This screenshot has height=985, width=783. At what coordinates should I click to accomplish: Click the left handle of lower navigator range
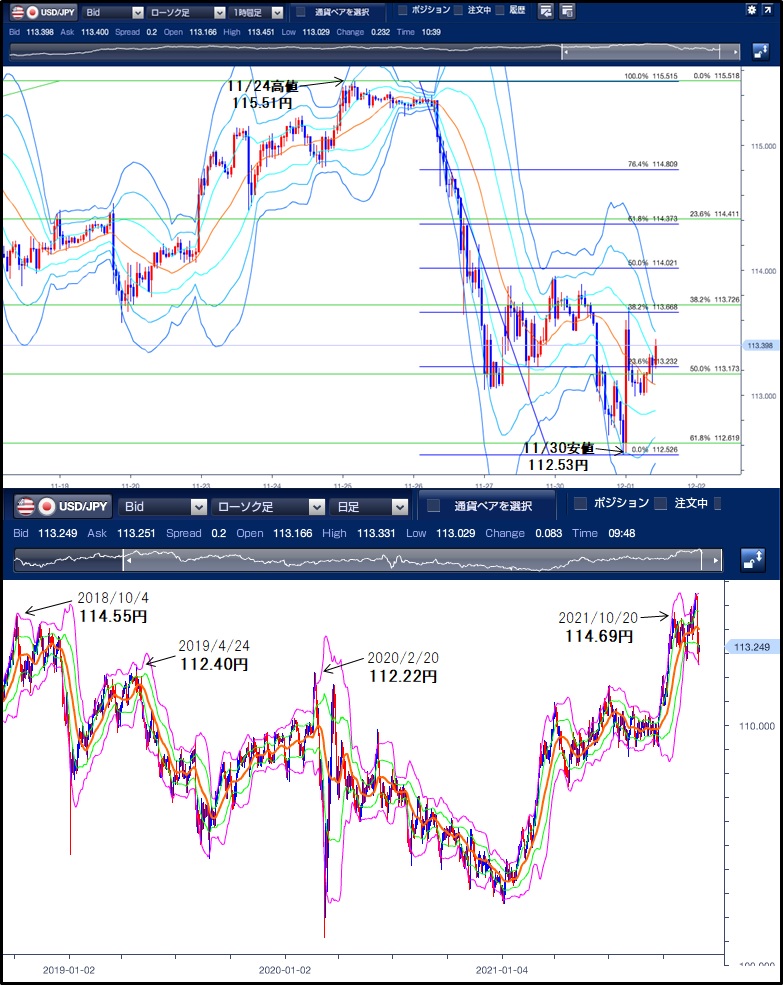(127, 560)
